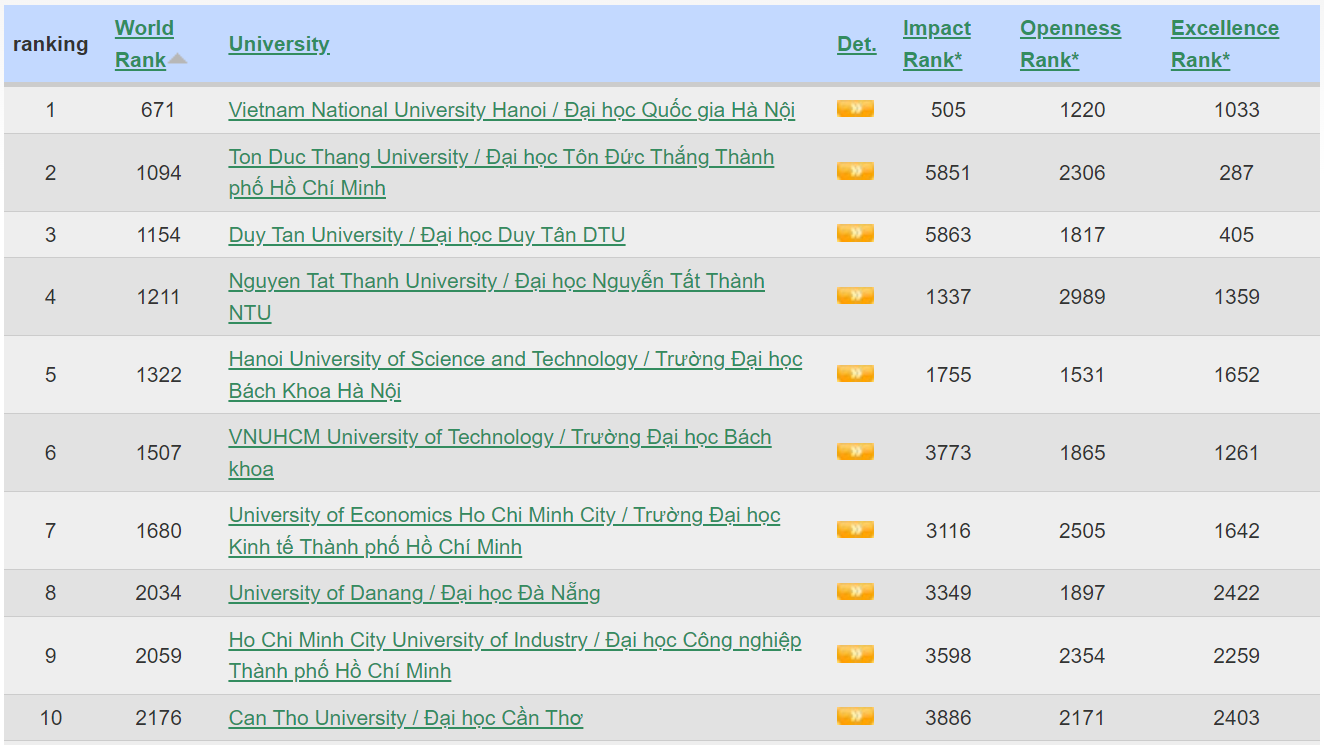Select openness rank value 1220
Viewport: 1324px width, 745px height.
pos(1082,110)
